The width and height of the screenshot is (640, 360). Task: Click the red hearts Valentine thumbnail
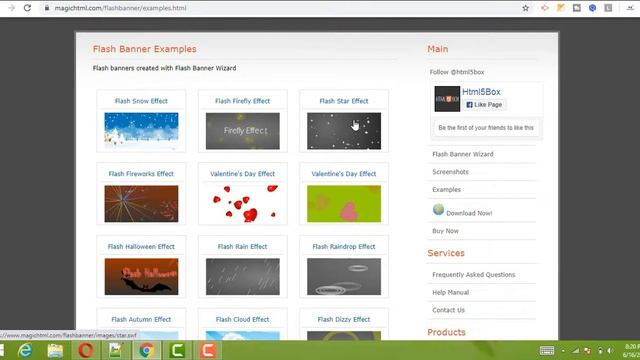[242, 204]
